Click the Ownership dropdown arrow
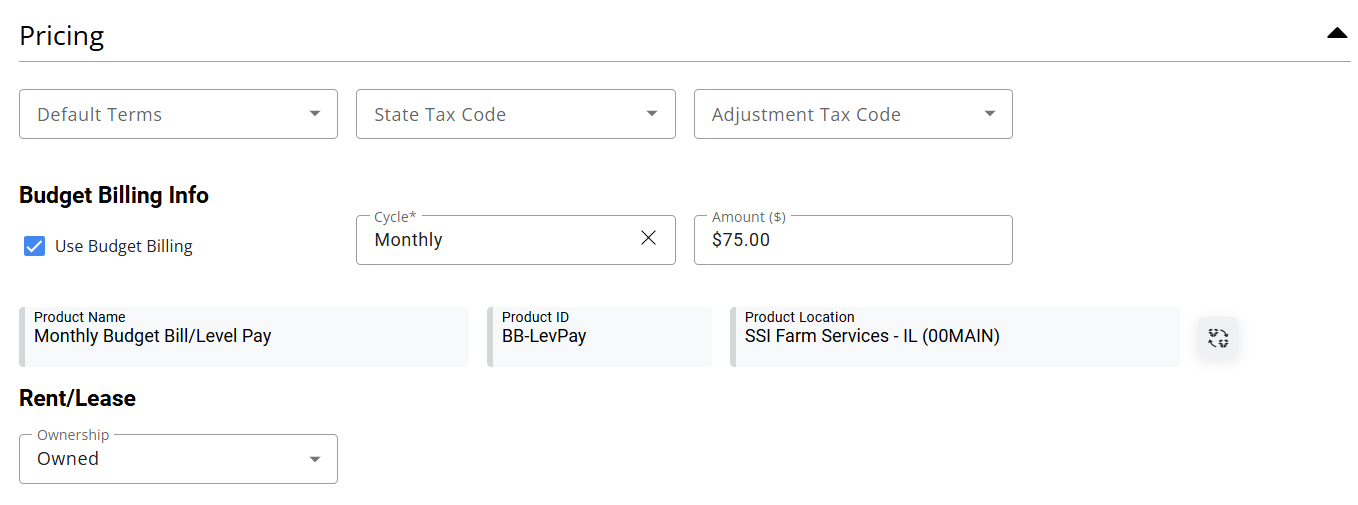Viewport: 1358px width, 505px height. point(315,459)
